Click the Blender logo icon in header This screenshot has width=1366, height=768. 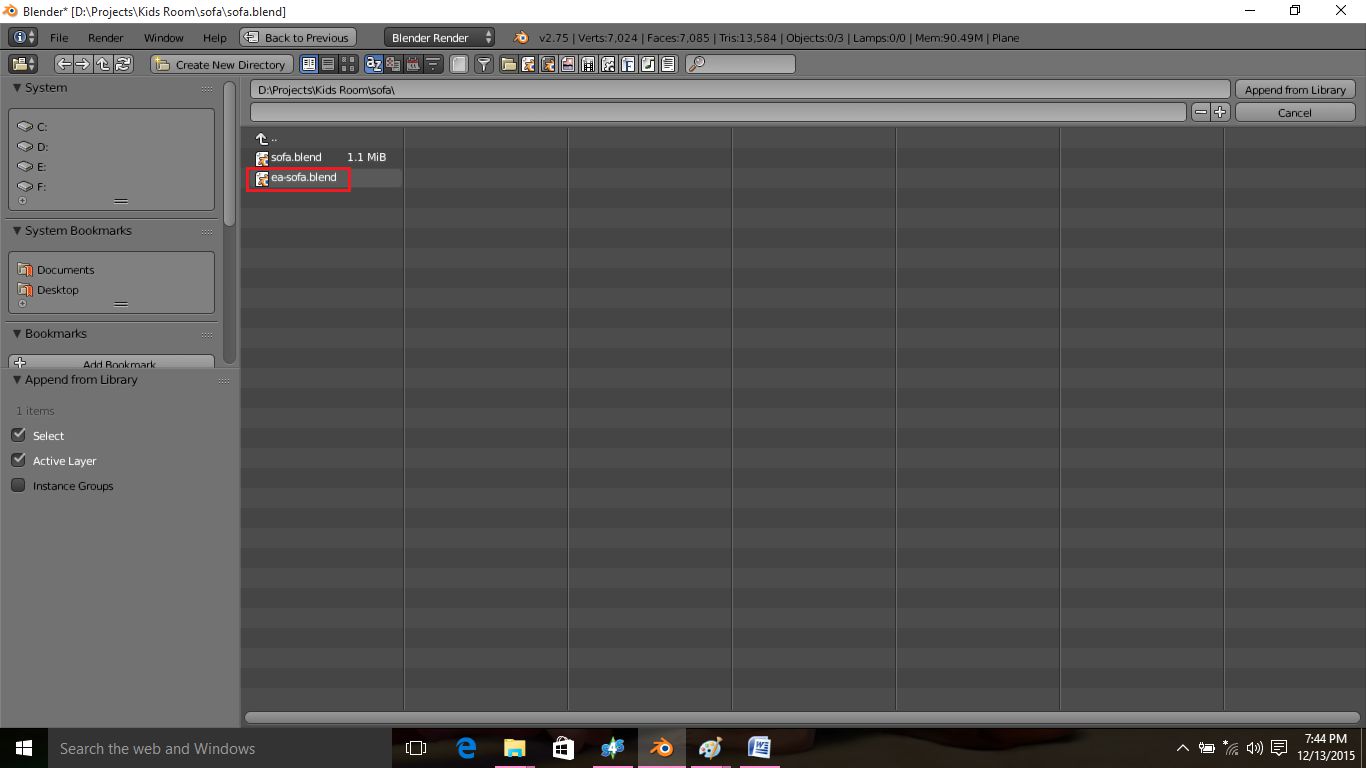[x=521, y=37]
